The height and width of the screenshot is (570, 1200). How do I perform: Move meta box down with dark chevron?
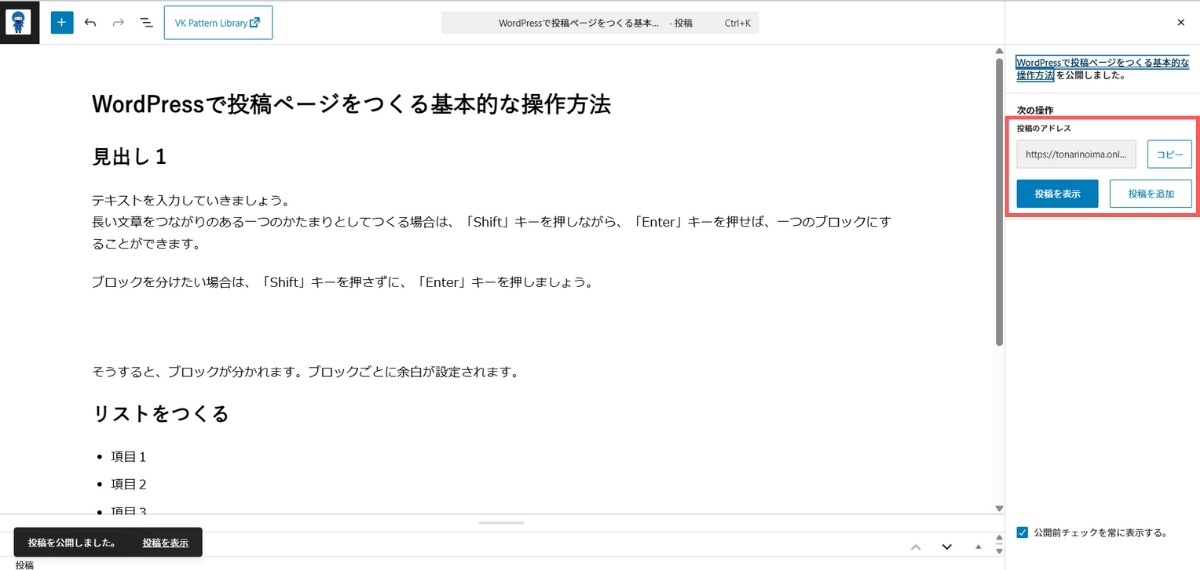[x=946, y=547]
